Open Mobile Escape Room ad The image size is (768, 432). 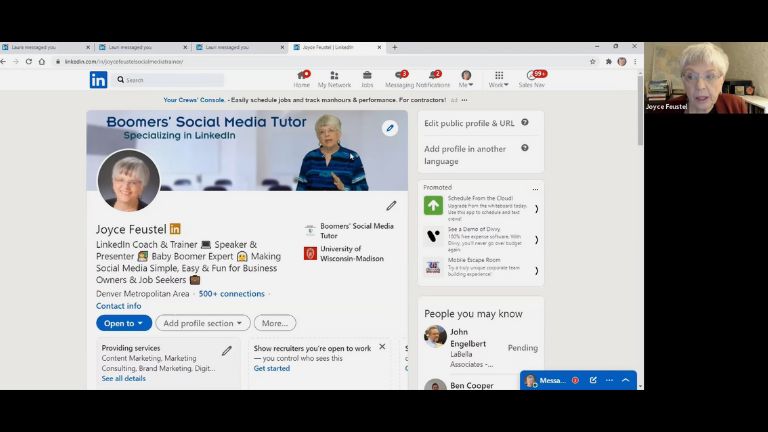(x=480, y=267)
